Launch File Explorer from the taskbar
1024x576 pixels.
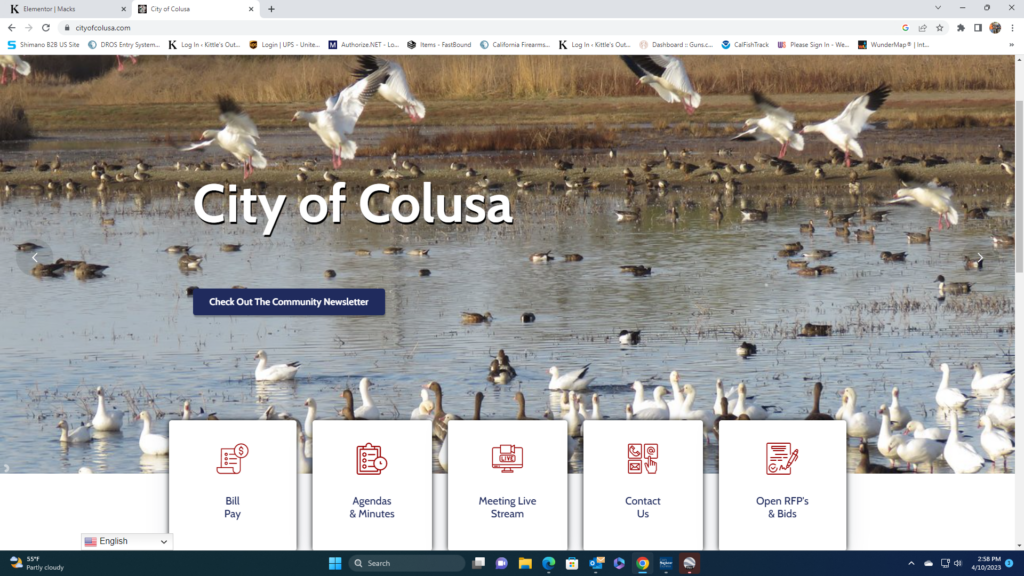pos(525,563)
